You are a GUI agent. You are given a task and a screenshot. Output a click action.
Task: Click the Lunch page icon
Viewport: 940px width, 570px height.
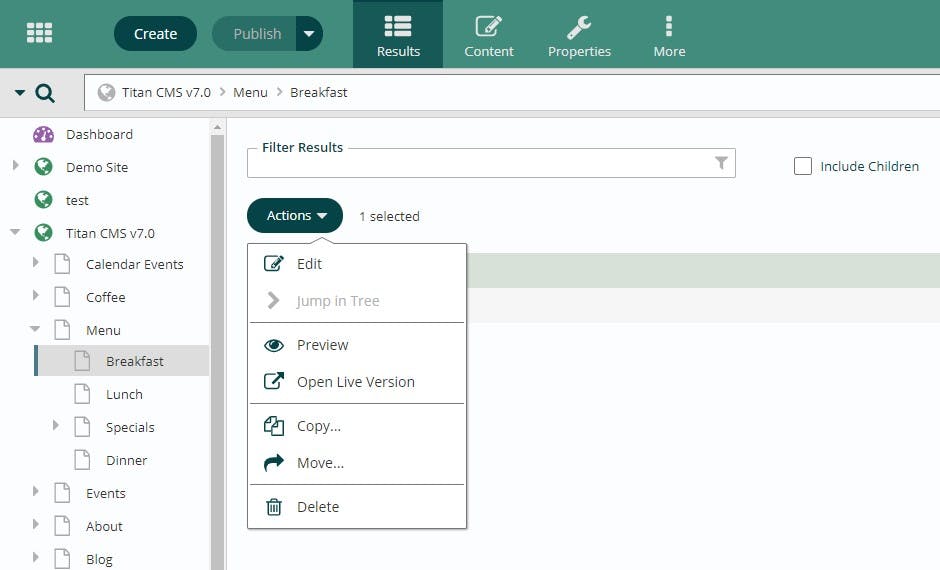point(82,394)
